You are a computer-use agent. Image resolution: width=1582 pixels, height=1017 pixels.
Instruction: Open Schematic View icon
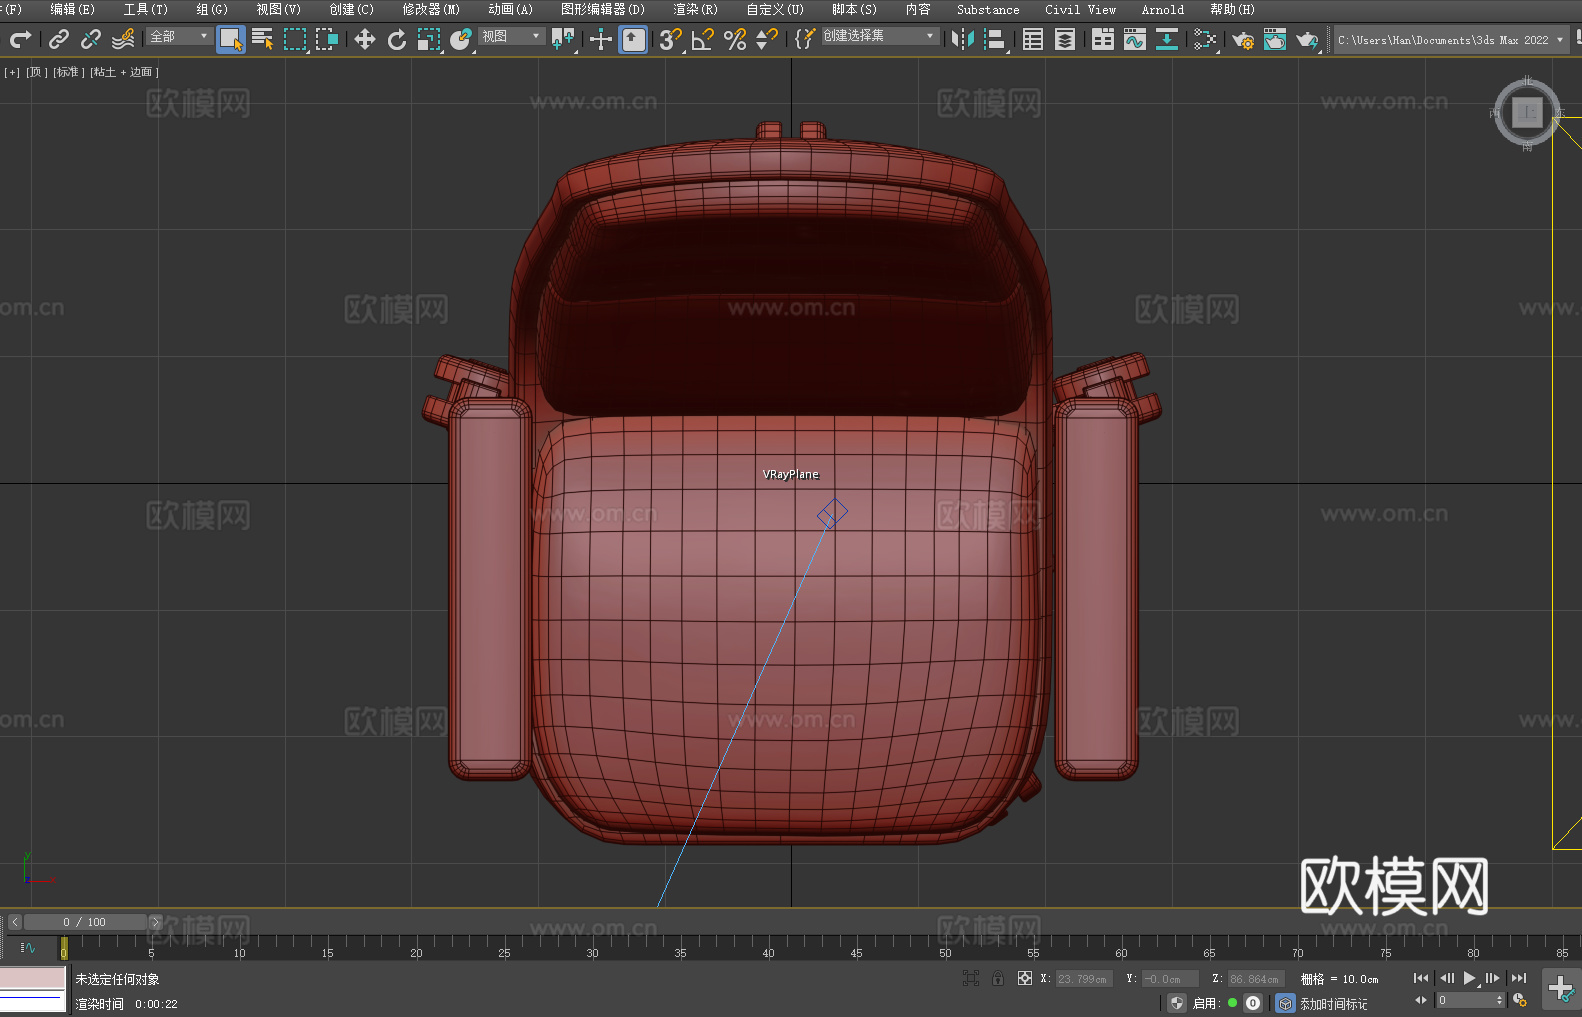click(1167, 39)
